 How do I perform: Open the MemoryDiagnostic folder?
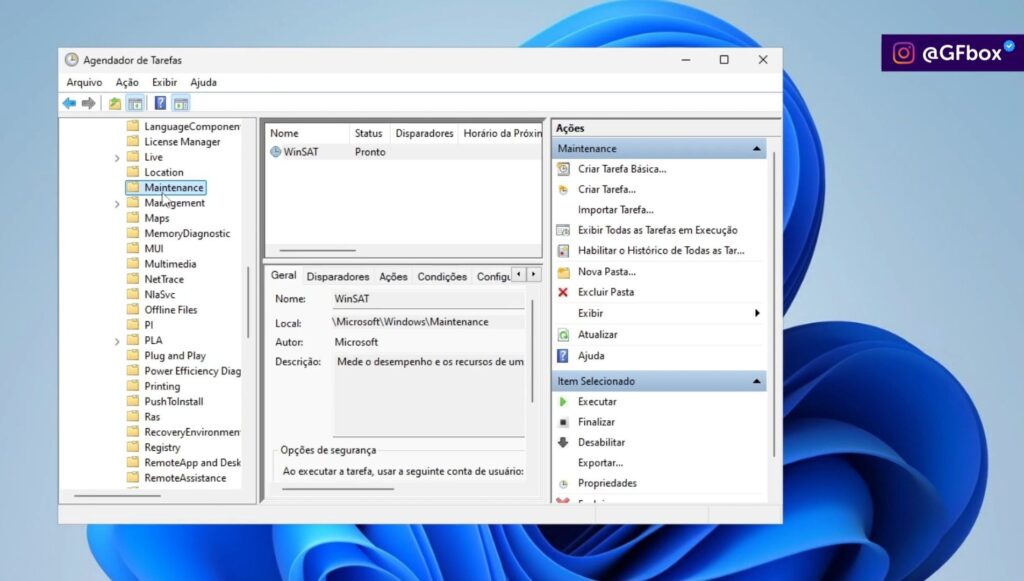tap(187, 233)
